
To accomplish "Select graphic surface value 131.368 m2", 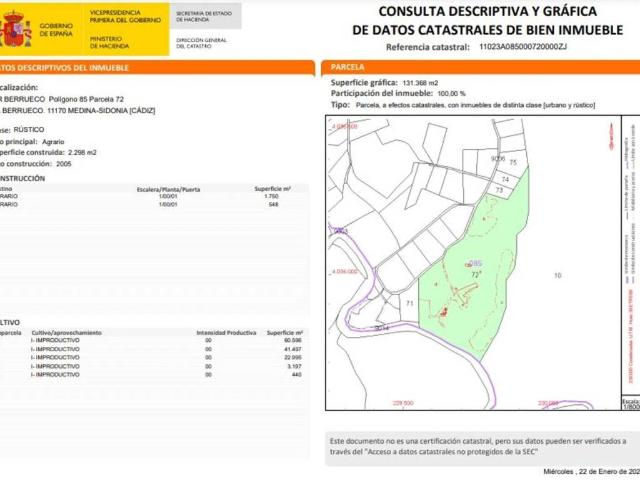I will (x=420, y=83).
